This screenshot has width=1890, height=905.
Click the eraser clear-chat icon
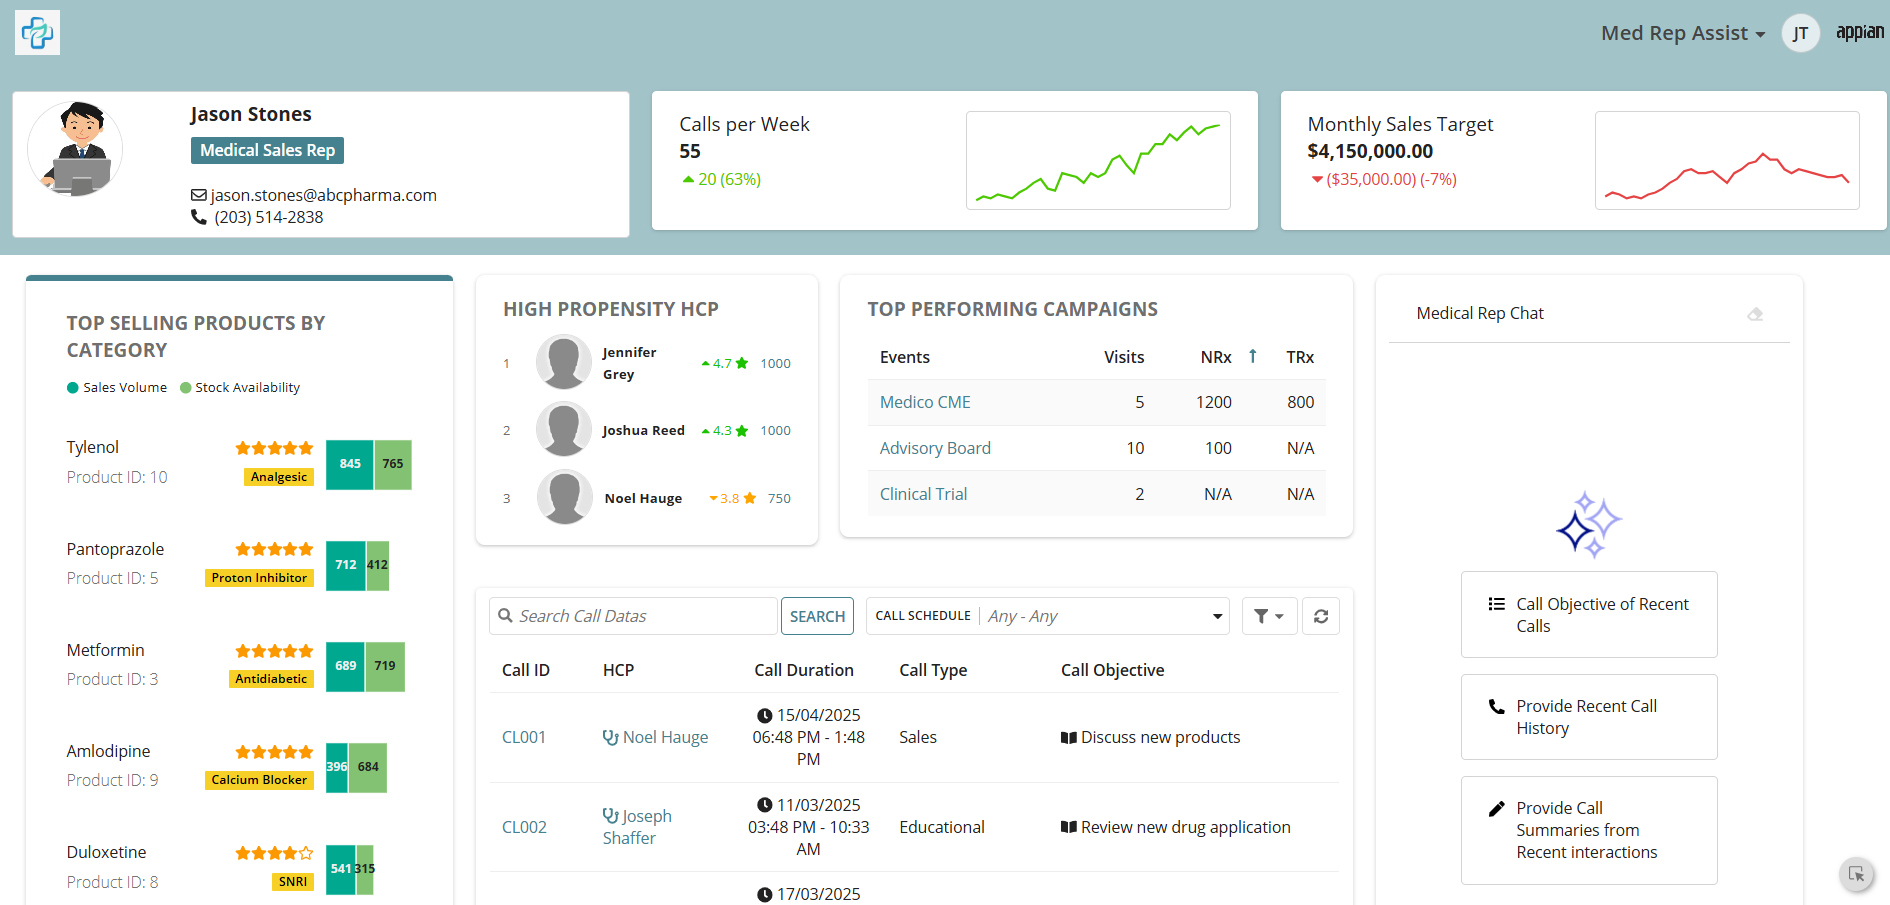click(x=1755, y=314)
